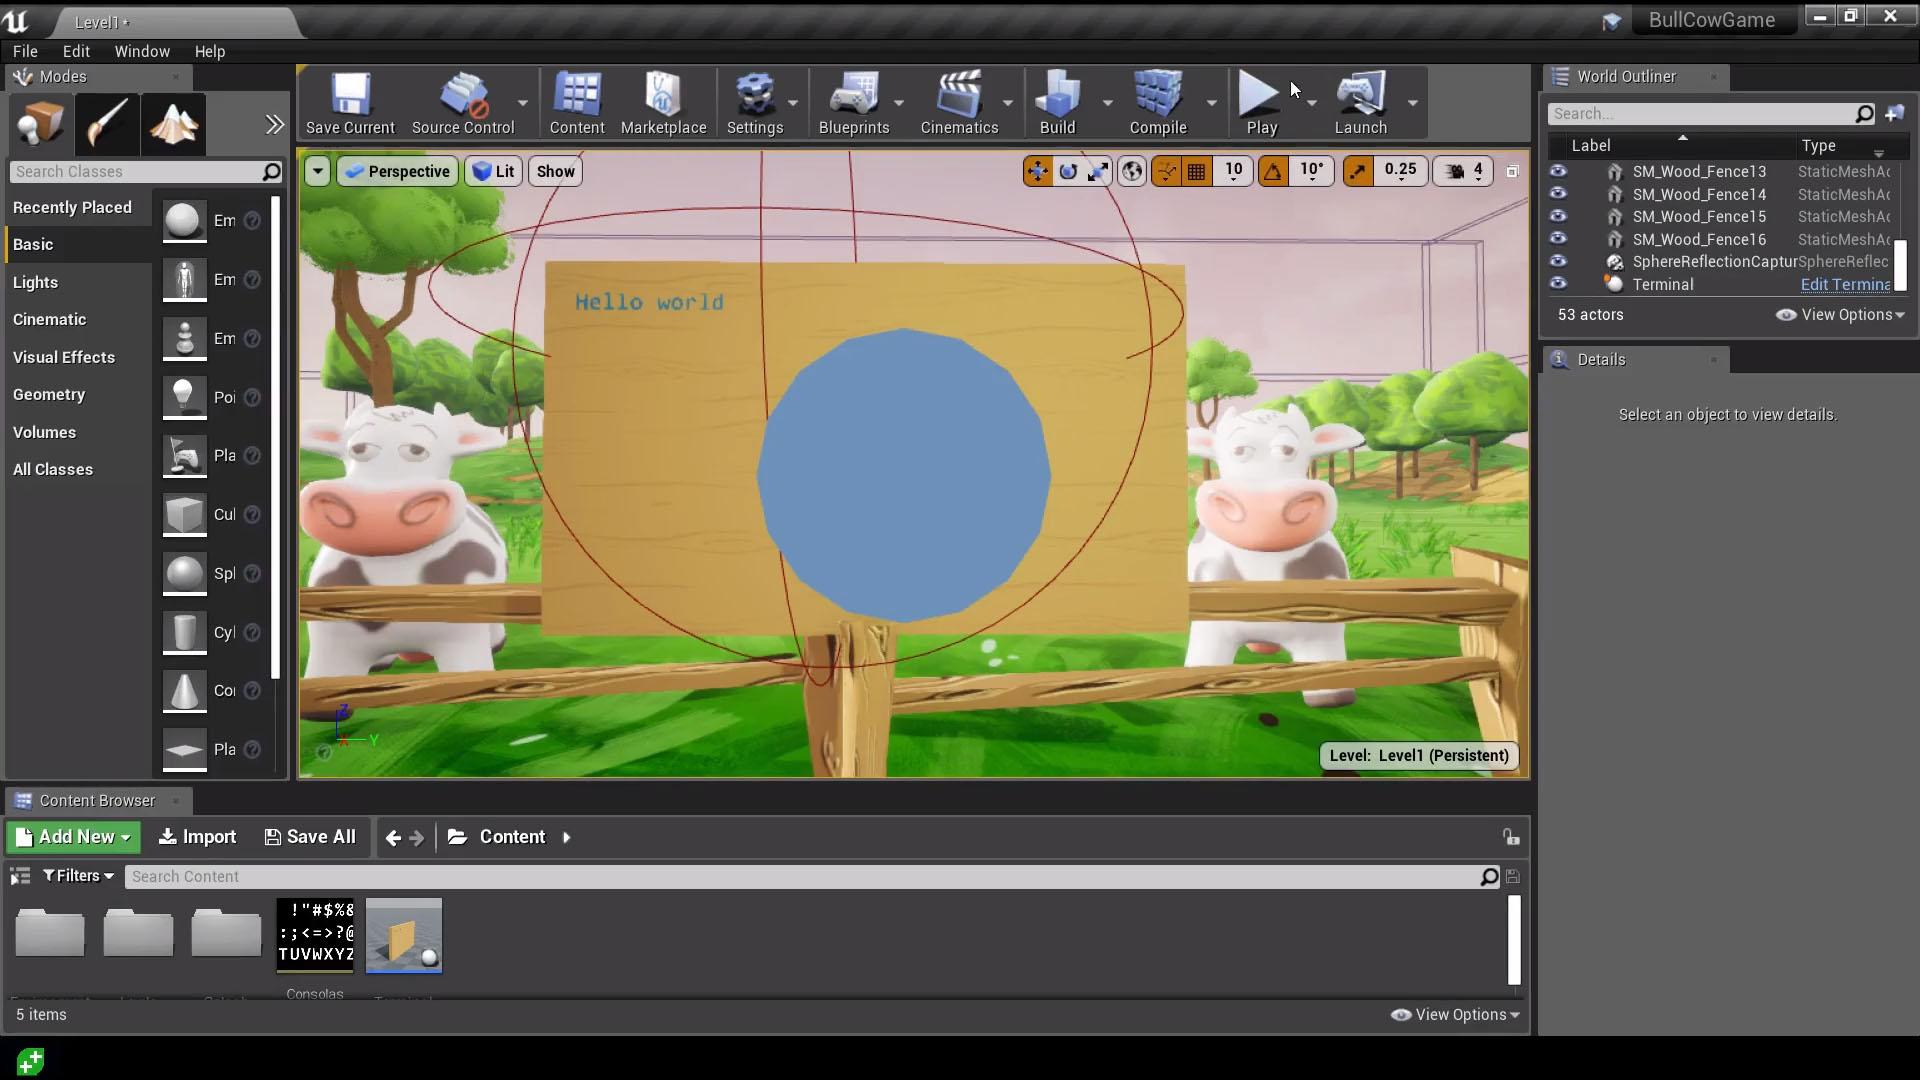Click the Edit Terminal link

pyautogui.click(x=1845, y=284)
